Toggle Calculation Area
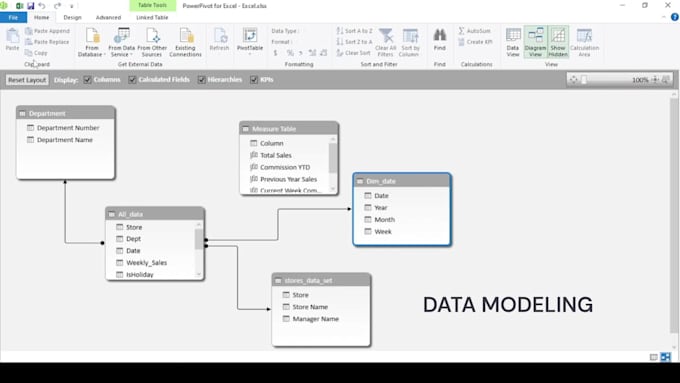Screen dimensions: 680x383 point(584,42)
